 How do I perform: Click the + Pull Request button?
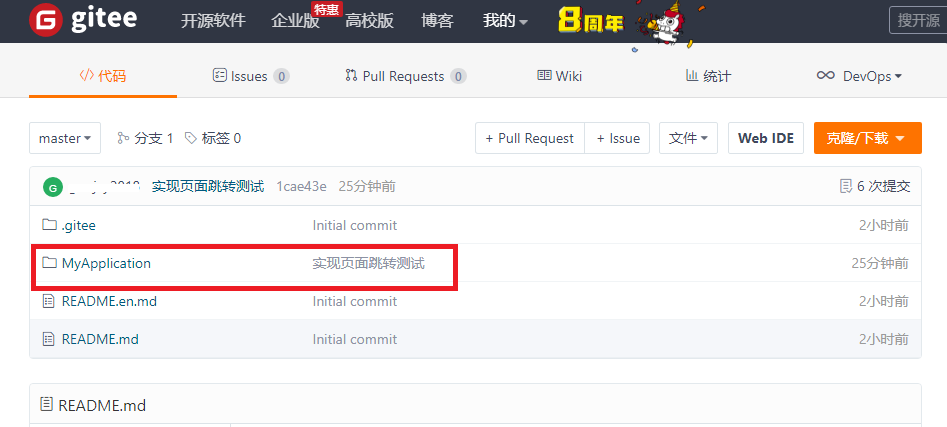pos(530,138)
